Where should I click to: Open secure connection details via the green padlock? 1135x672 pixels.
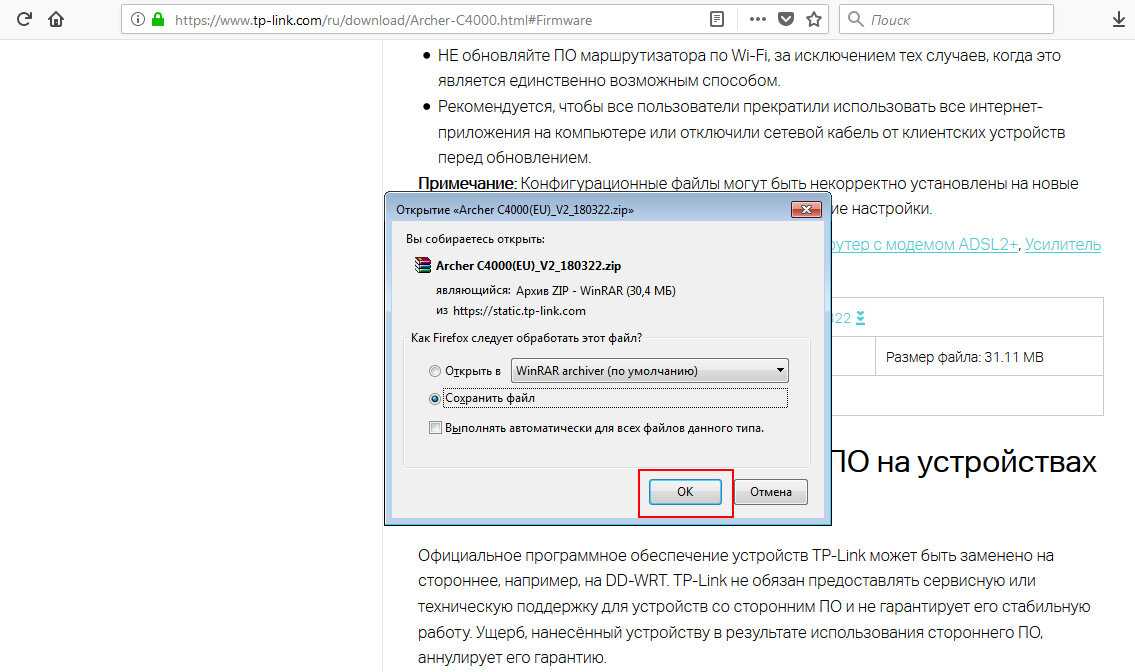[x=158, y=20]
